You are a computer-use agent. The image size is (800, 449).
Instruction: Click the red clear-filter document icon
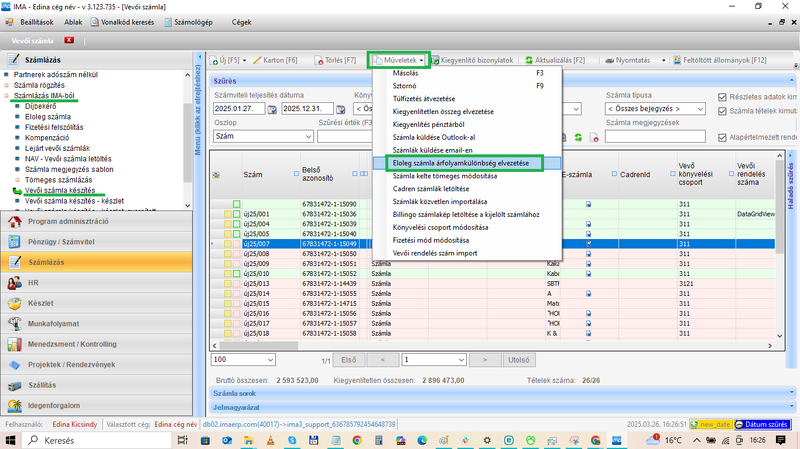point(594,137)
